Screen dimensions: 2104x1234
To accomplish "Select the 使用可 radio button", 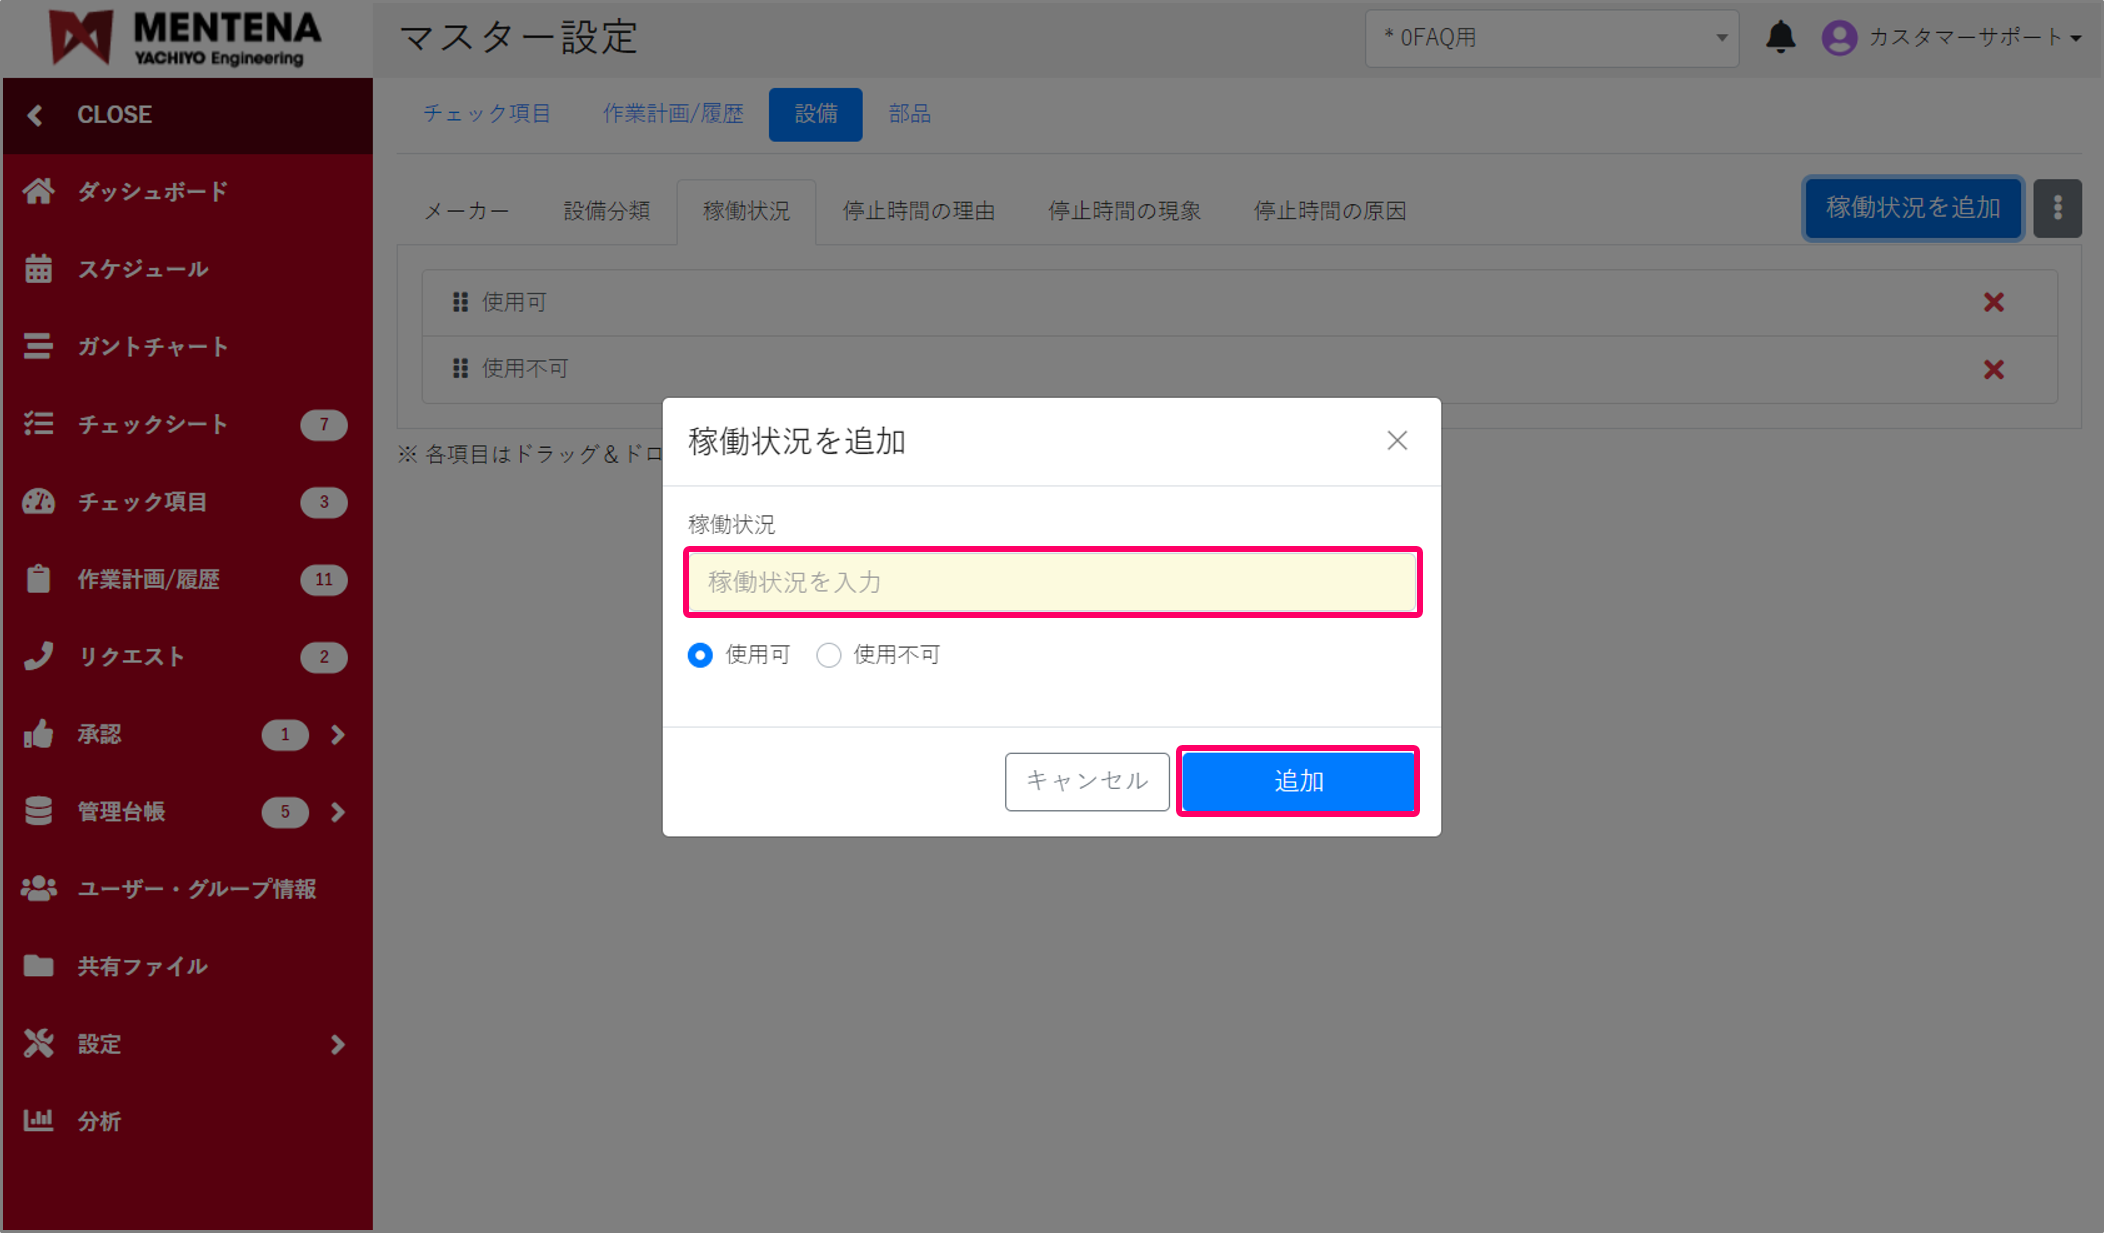I will click(x=700, y=655).
